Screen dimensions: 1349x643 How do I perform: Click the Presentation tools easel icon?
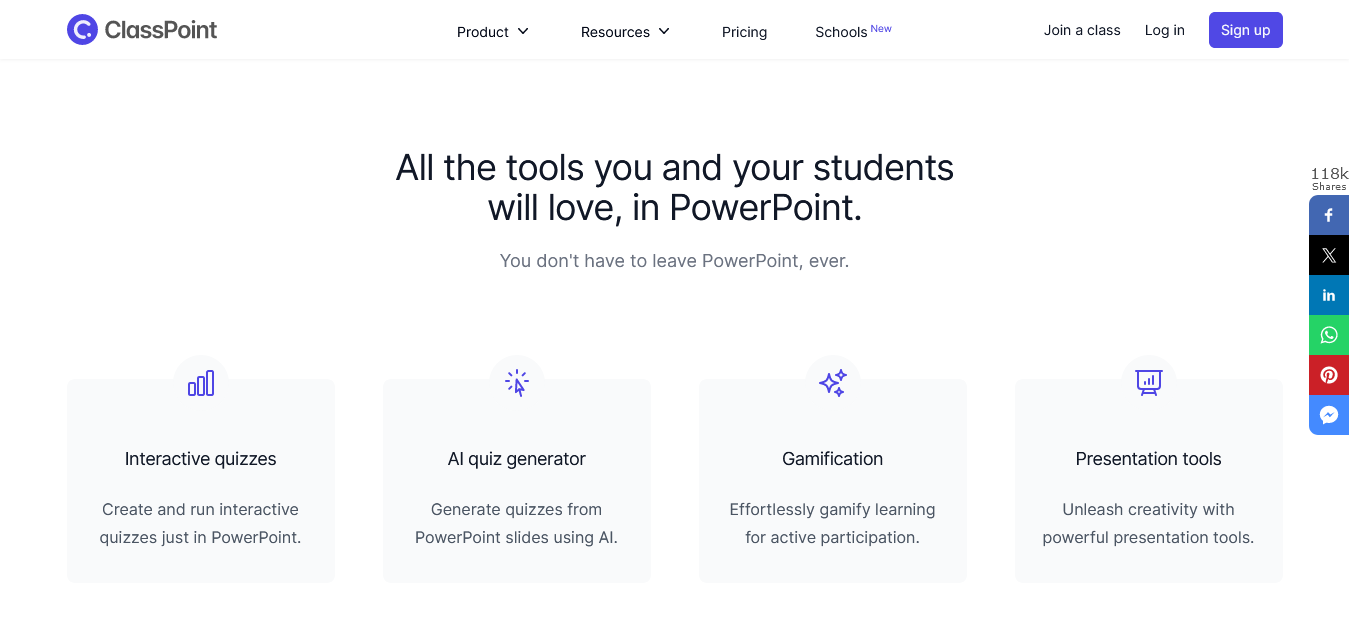(1149, 383)
